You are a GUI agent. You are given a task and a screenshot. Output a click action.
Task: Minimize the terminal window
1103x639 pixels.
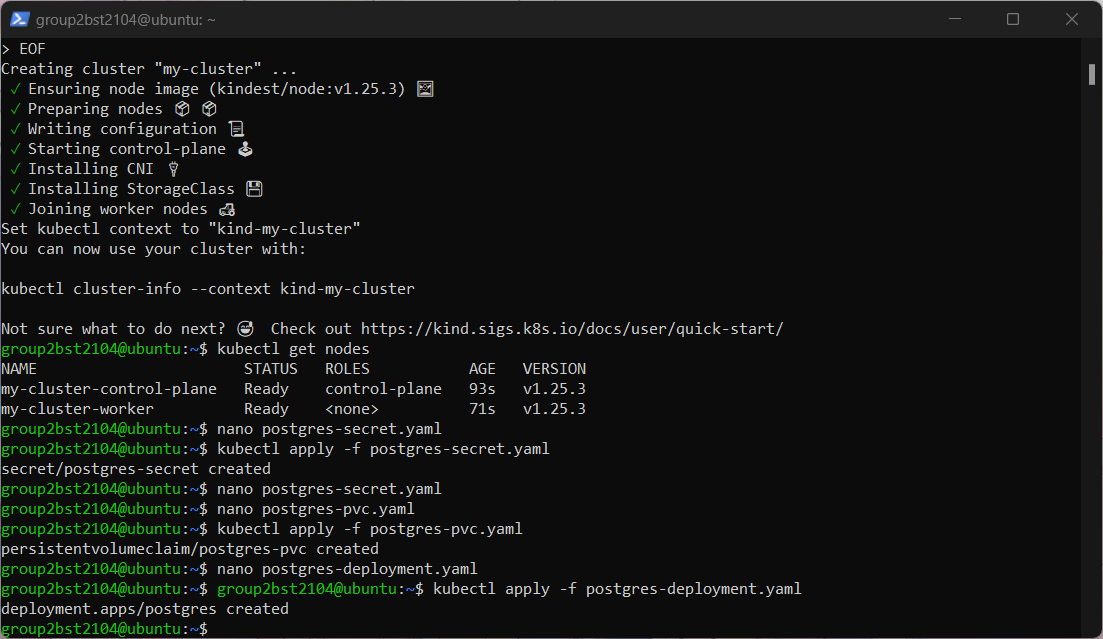coord(955,19)
